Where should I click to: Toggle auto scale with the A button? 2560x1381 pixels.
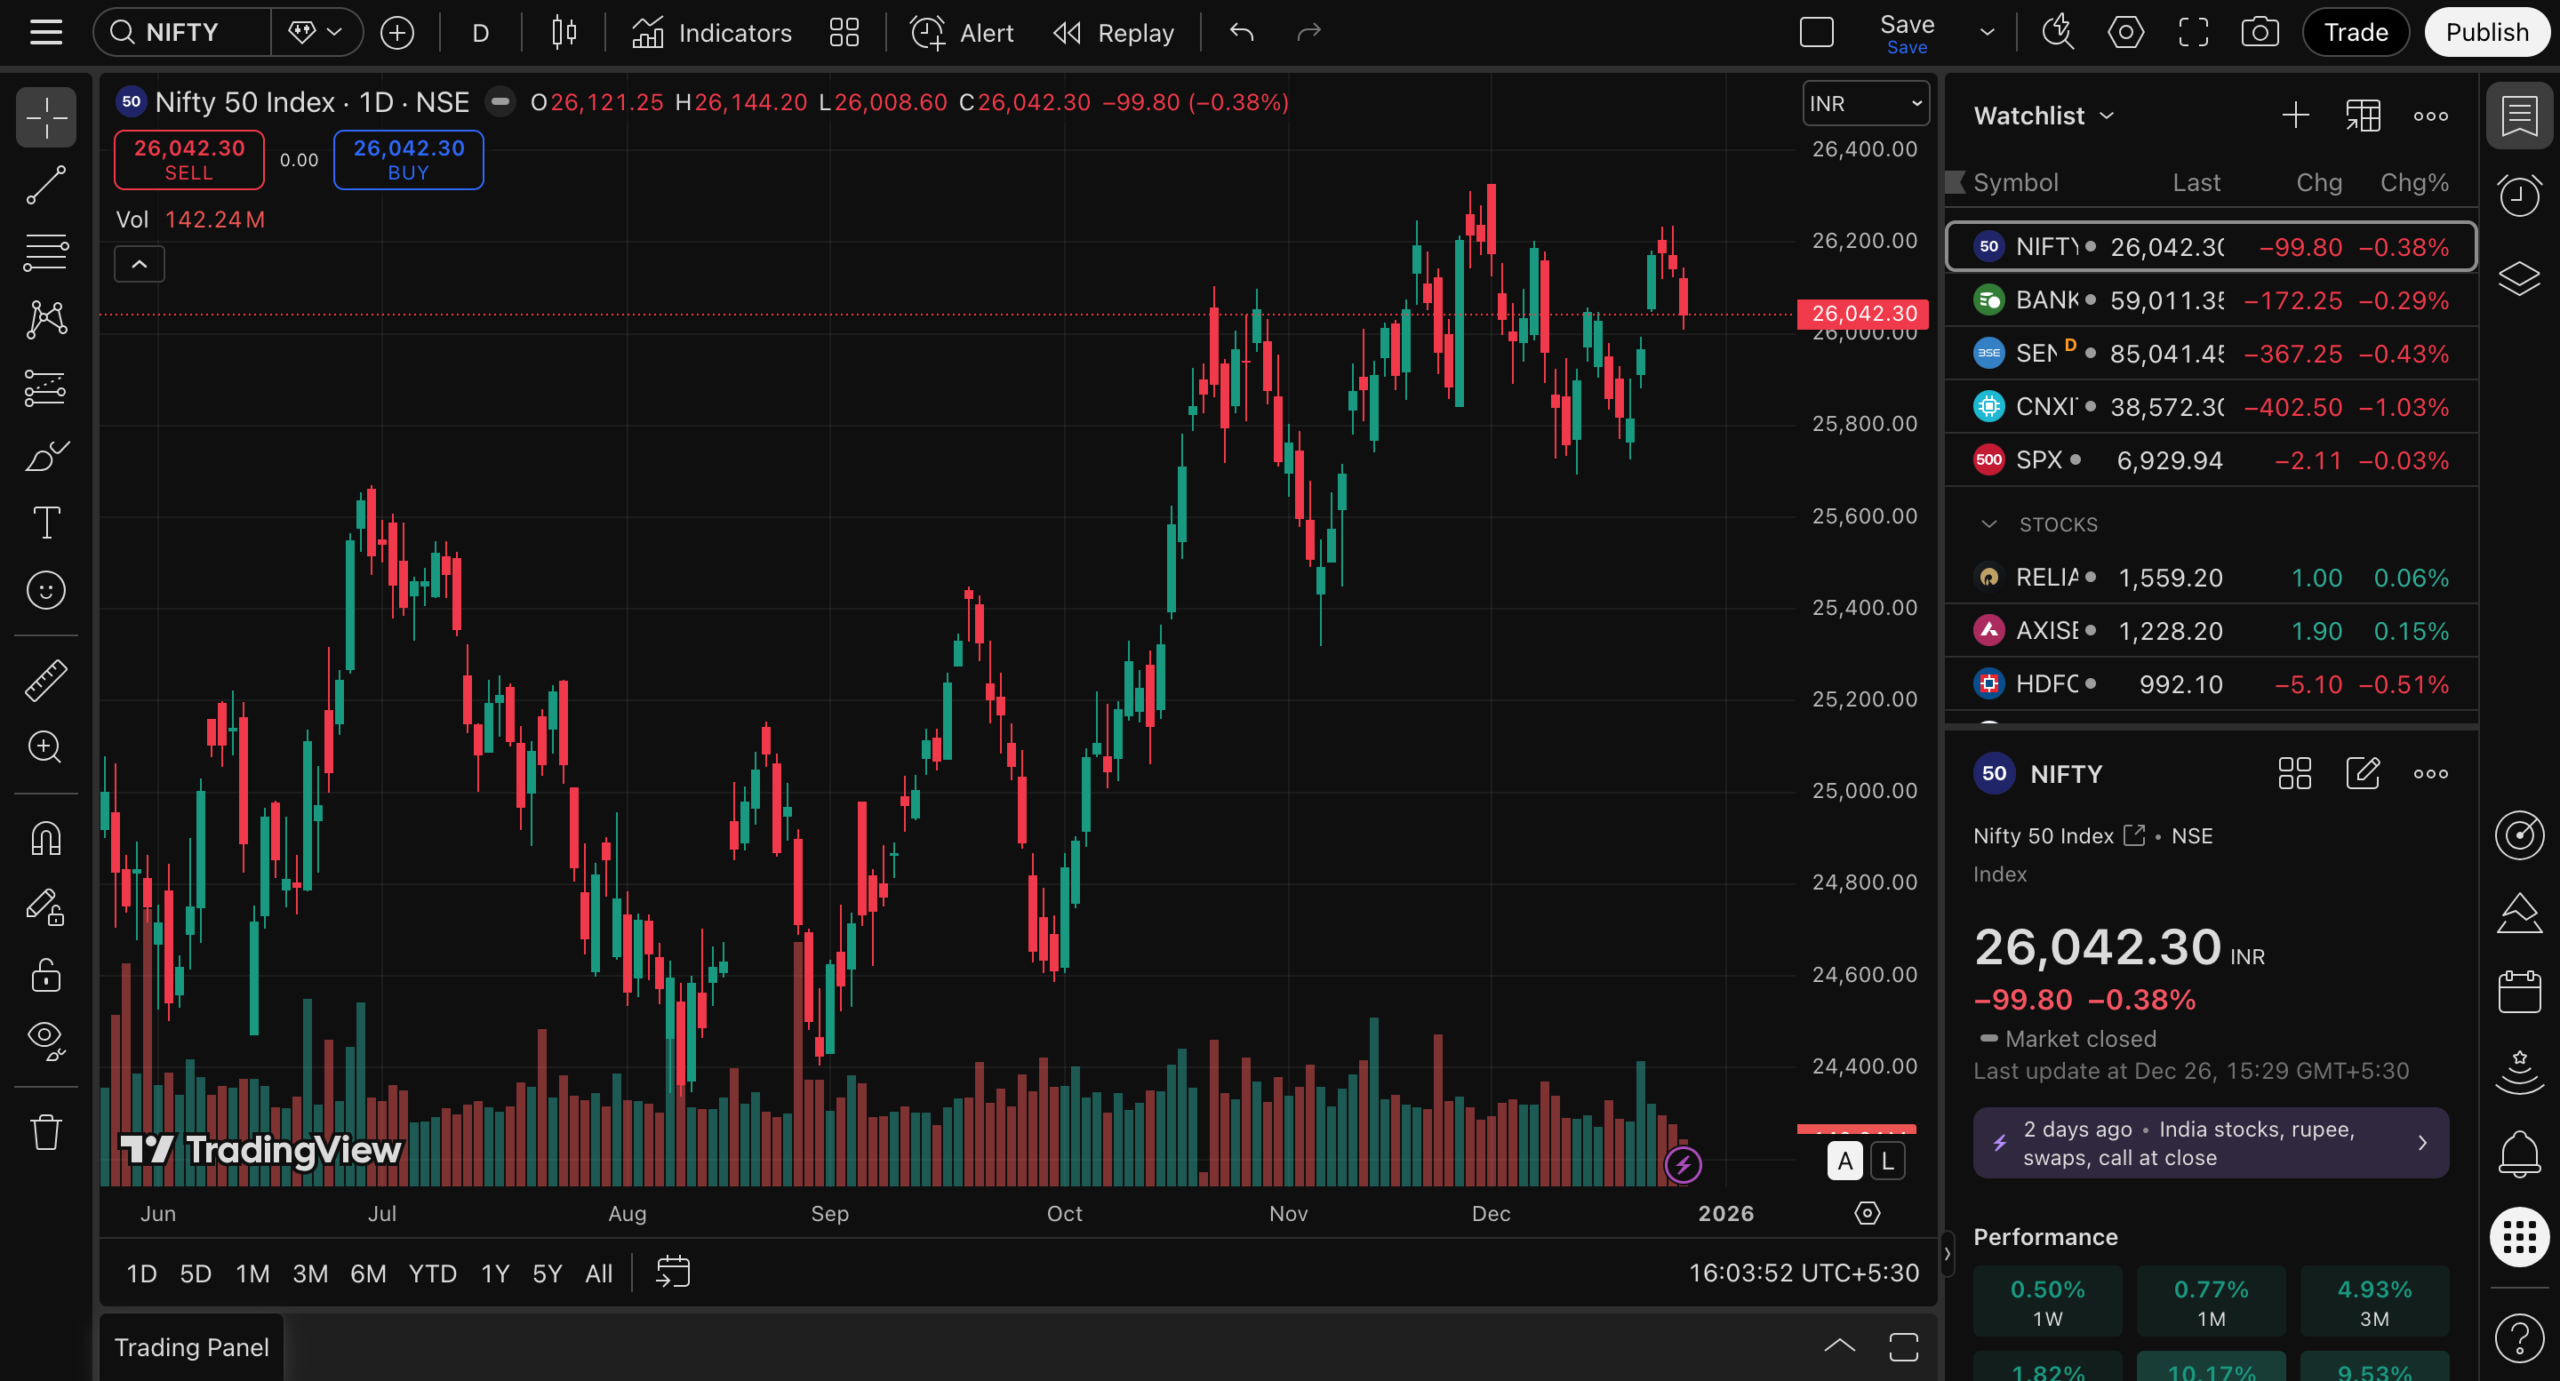[1845, 1160]
